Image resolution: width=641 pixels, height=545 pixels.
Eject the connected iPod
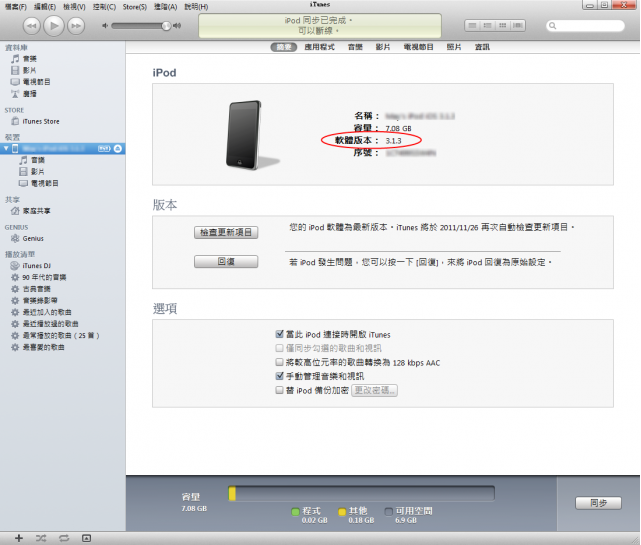[x=118, y=148]
